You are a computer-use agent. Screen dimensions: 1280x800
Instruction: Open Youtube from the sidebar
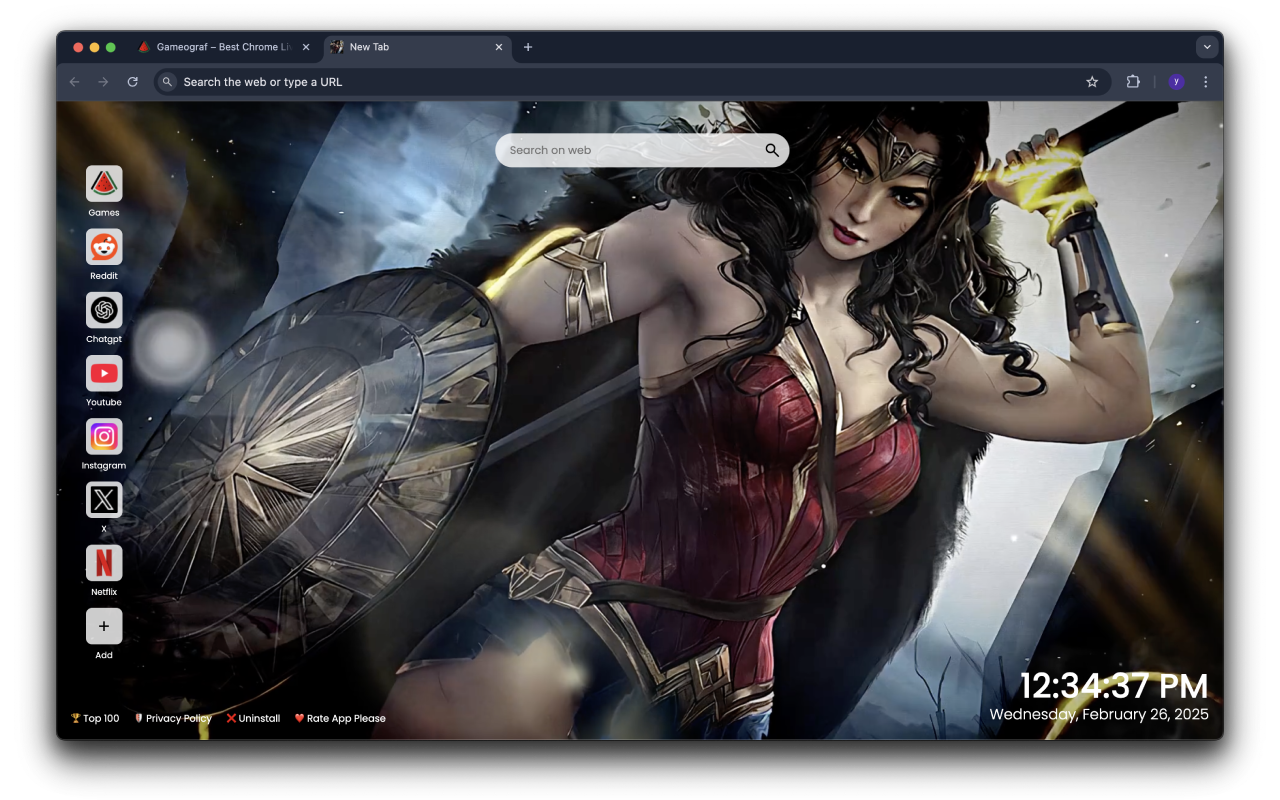point(104,373)
